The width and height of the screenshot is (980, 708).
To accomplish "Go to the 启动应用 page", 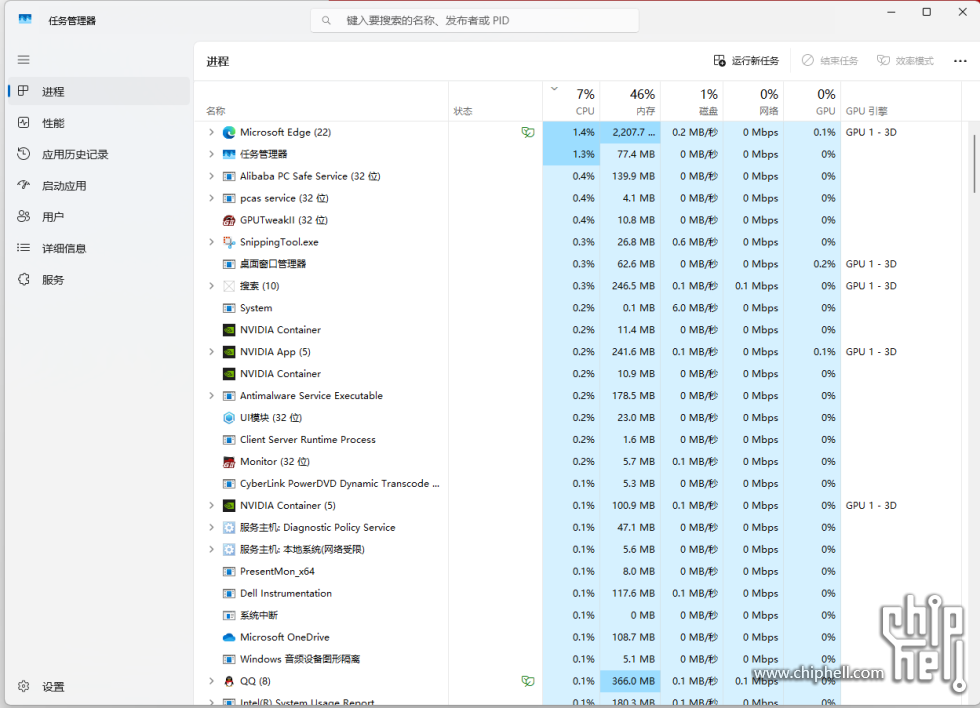I will (x=99, y=186).
